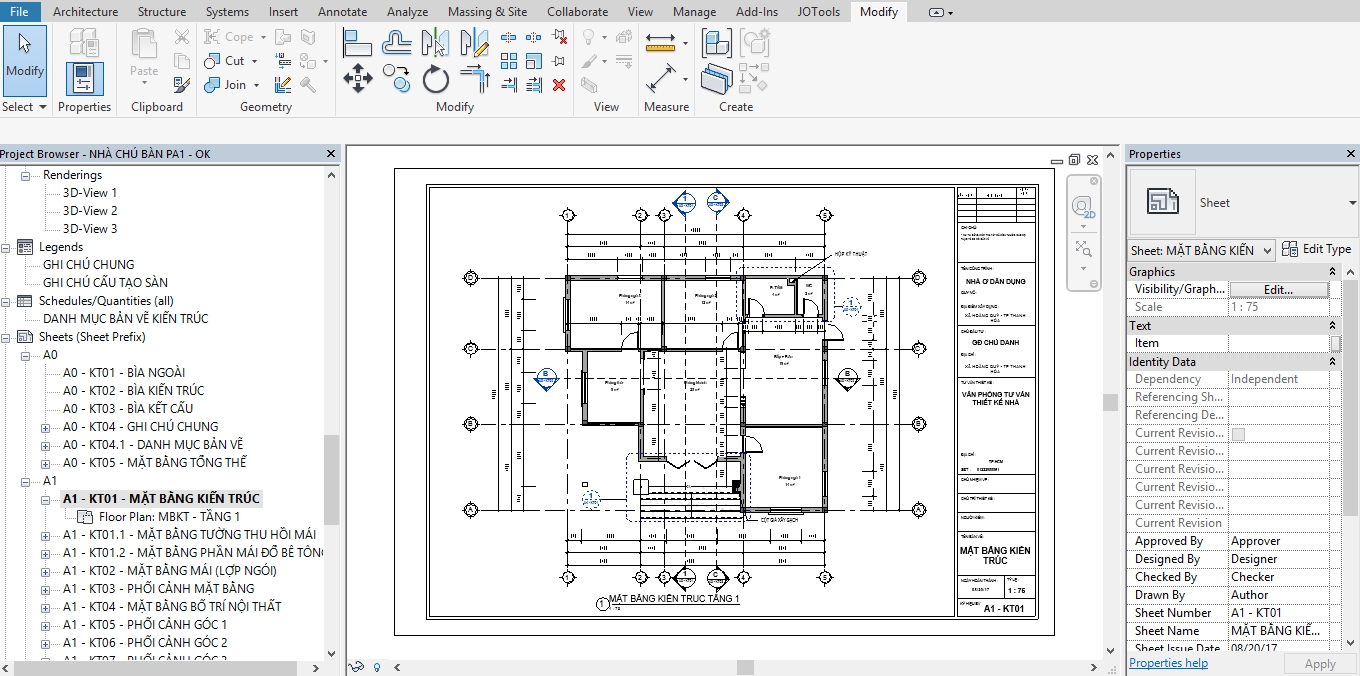
Task: Open the Measure Between Two References tool
Action: pyautogui.click(x=661, y=42)
